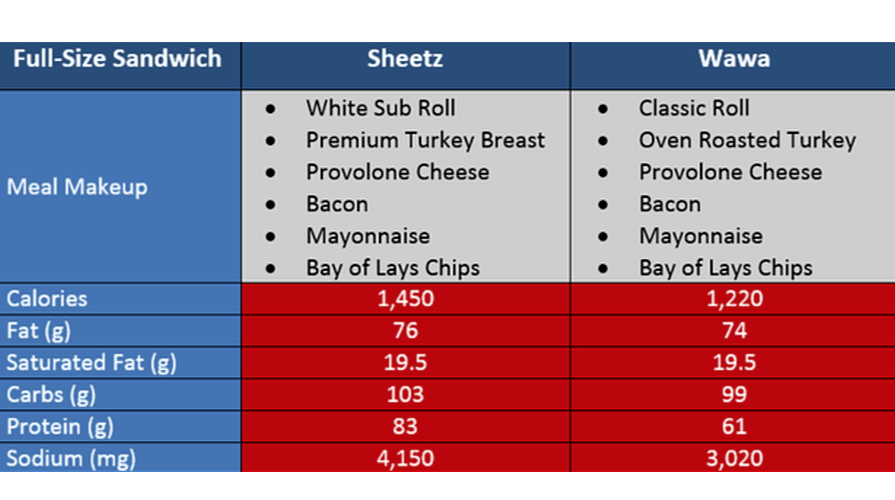This screenshot has width=895, height=500.
Task: Select the Sodium (mg) row label
Action: pos(71,459)
